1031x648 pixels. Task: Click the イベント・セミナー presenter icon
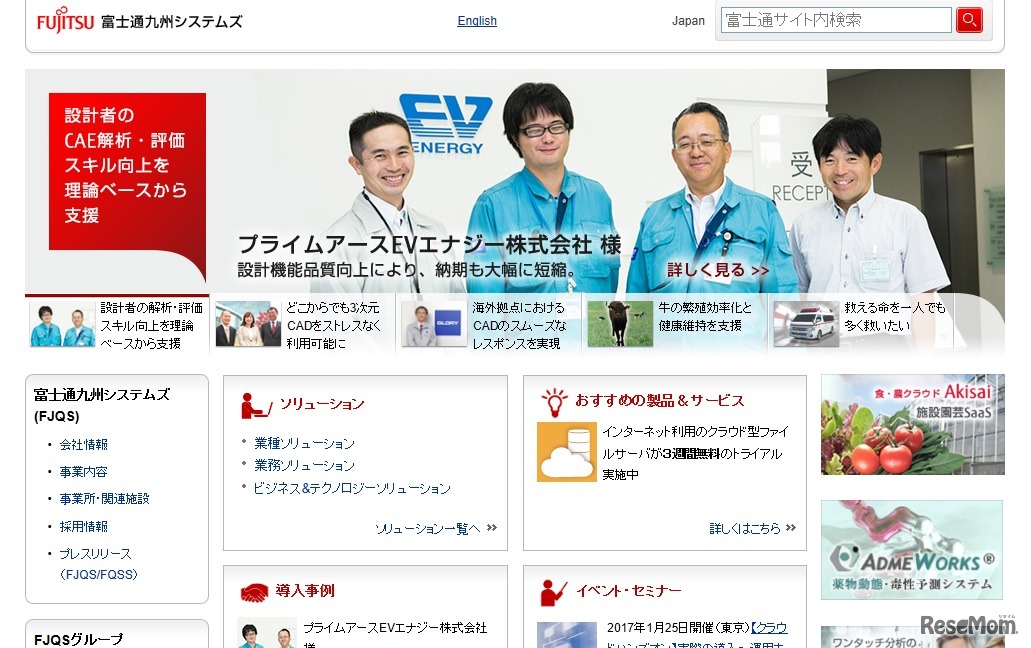tap(553, 593)
